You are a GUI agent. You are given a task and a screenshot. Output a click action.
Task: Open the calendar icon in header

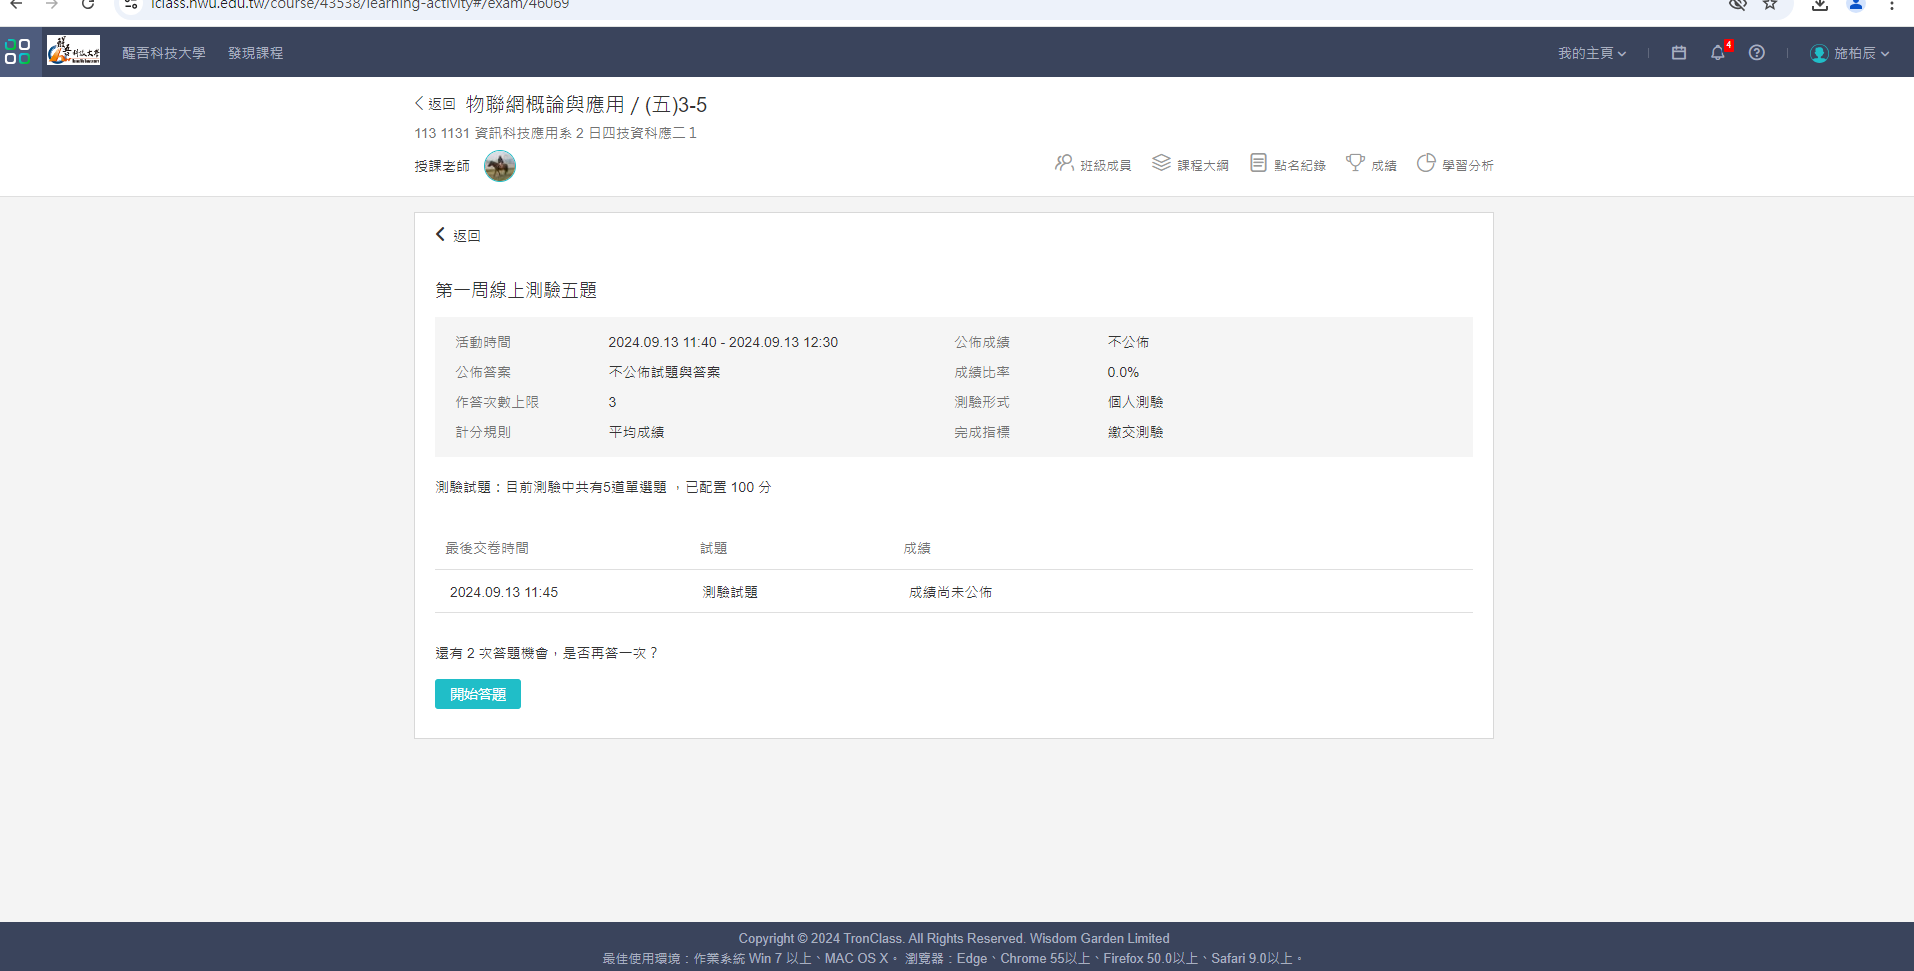[1679, 53]
